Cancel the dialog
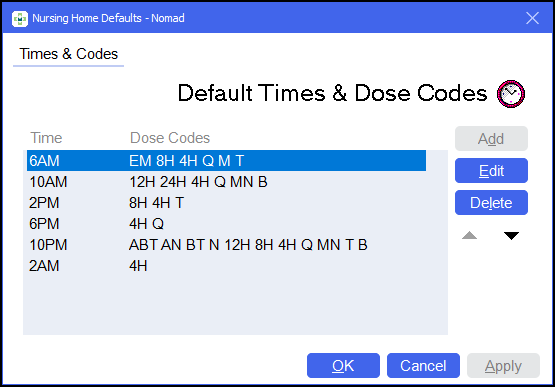The image size is (555, 387). tap(423, 365)
